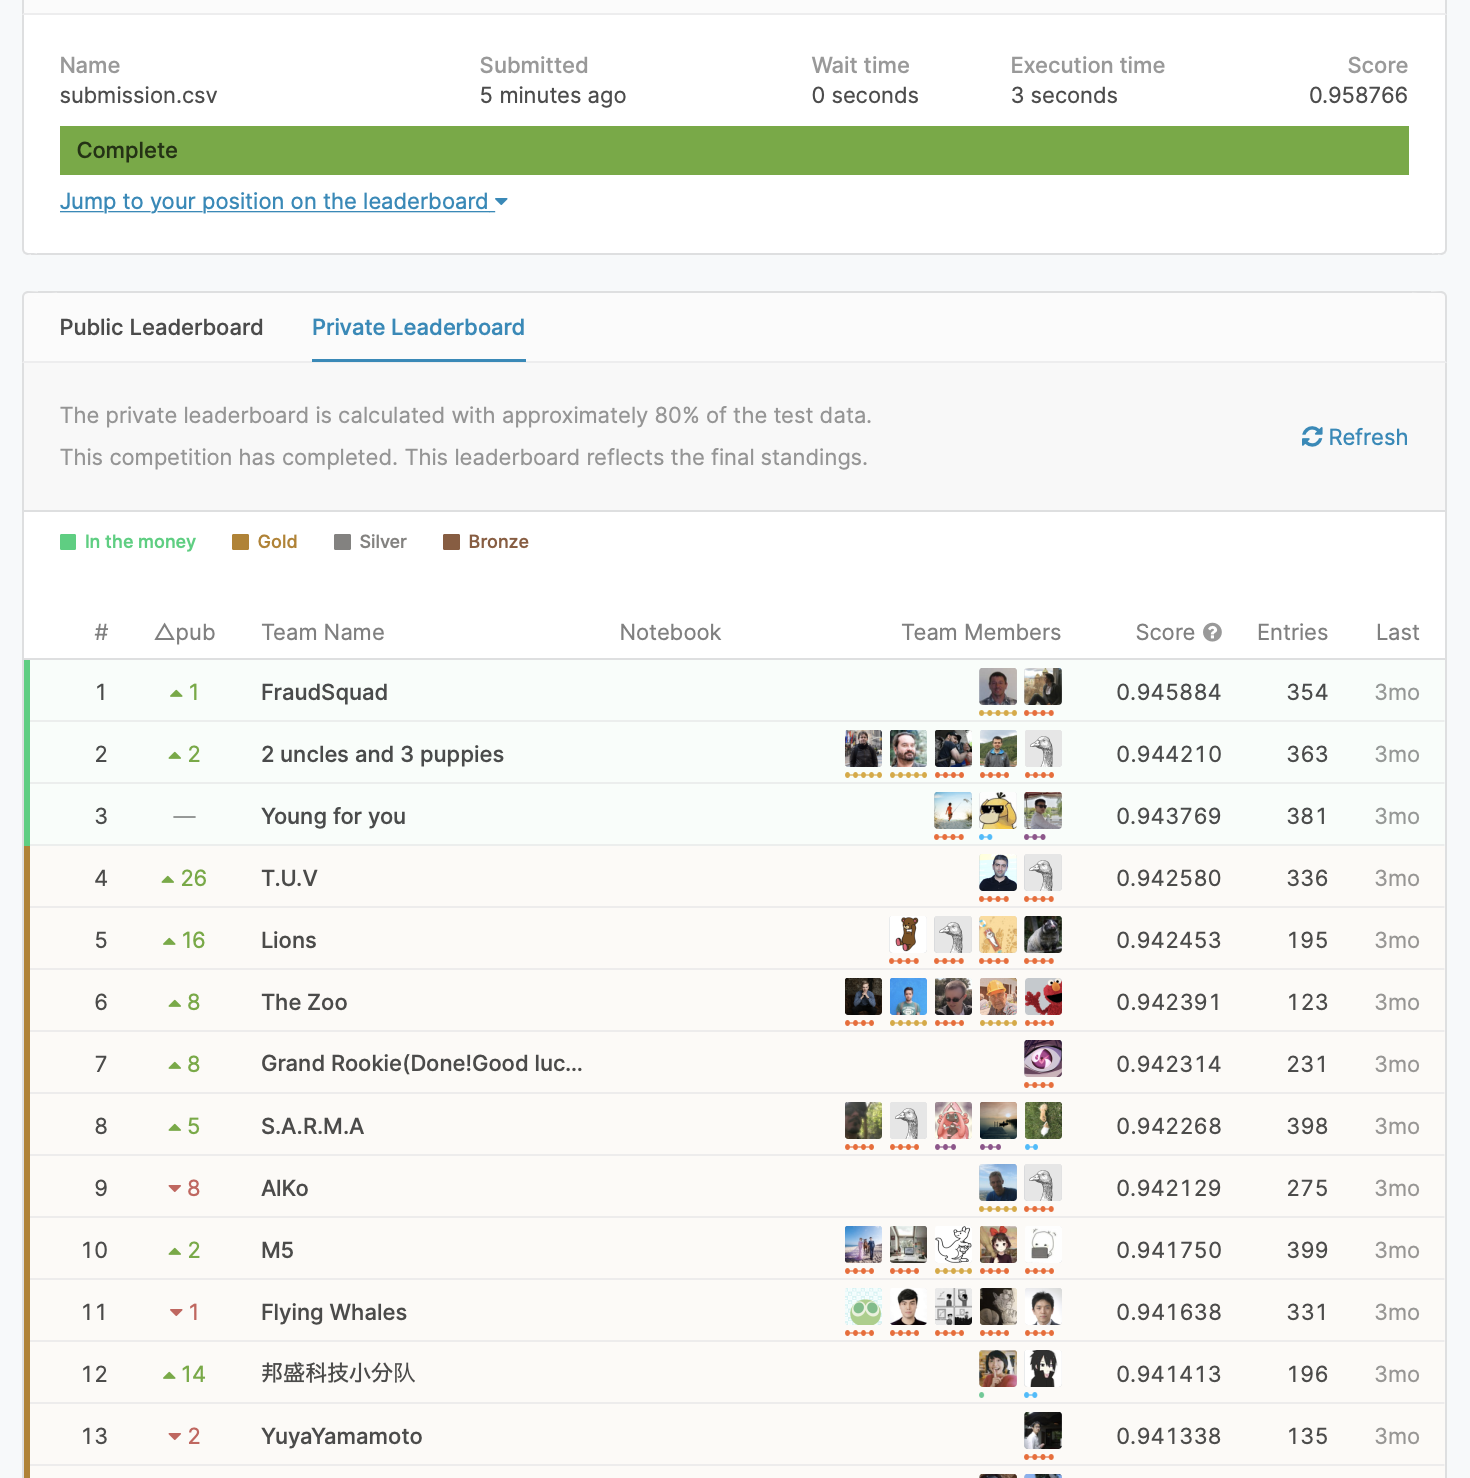Open Jump to your position on the leaderboard
The width and height of the screenshot is (1470, 1478).
click(x=275, y=201)
